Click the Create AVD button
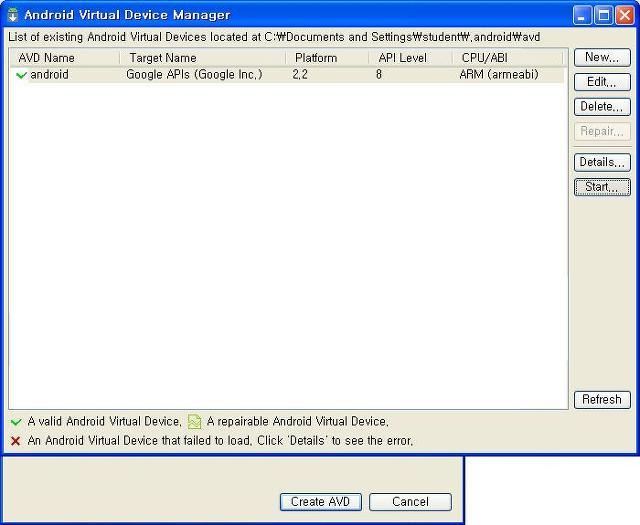640x525 pixels. click(320, 502)
